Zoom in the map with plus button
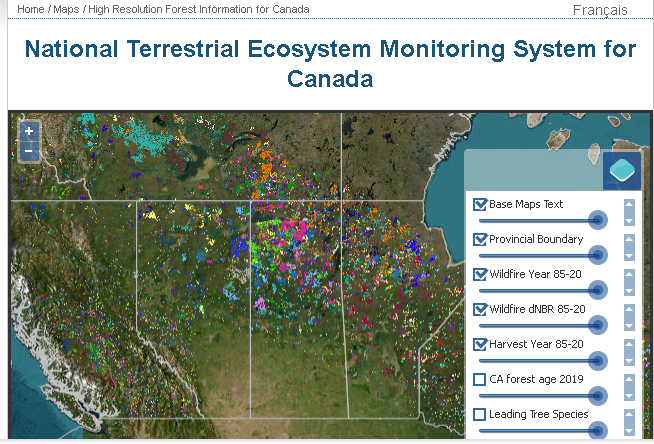The height and width of the screenshot is (444, 654). [x=29, y=131]
